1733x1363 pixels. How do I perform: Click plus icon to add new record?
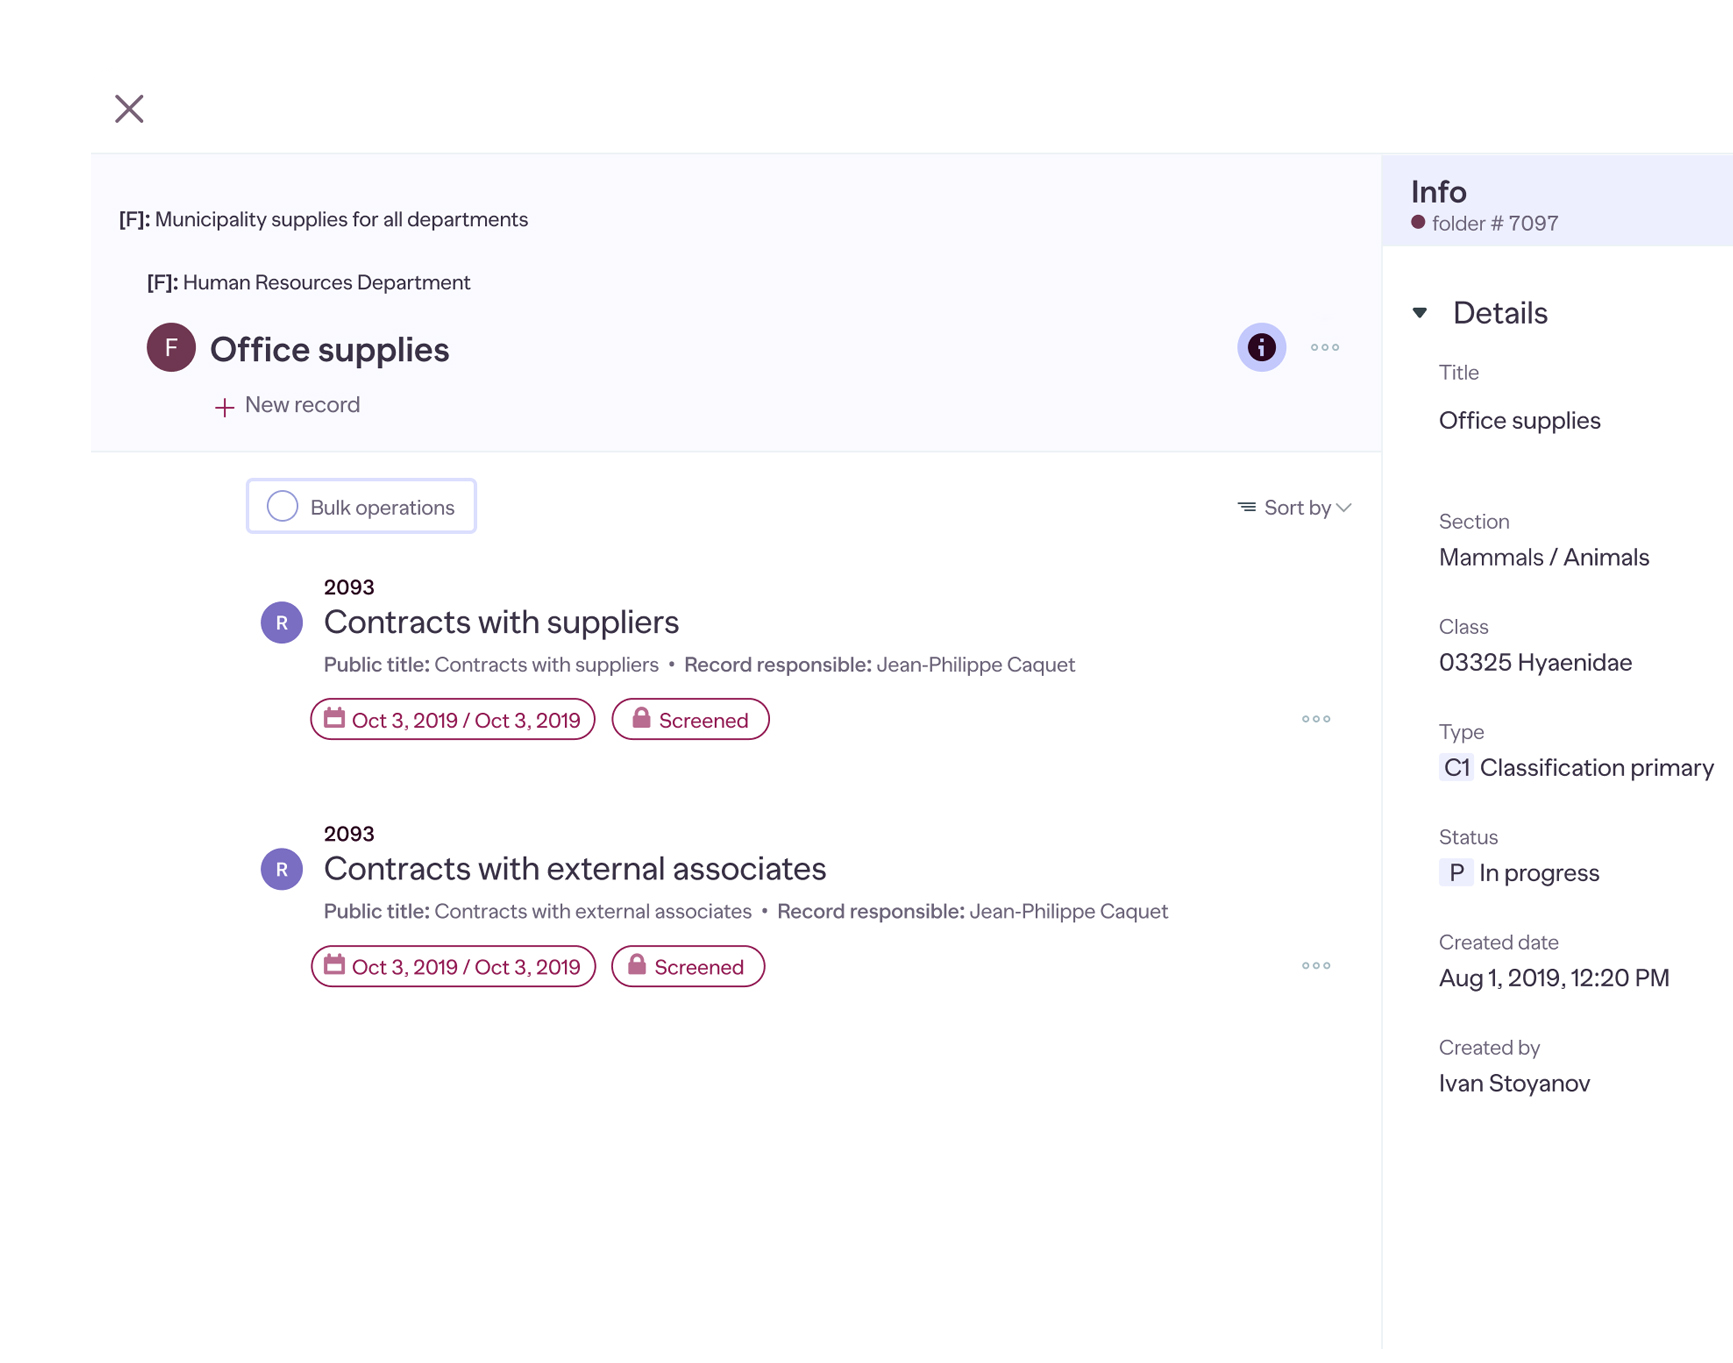(225, 407)
